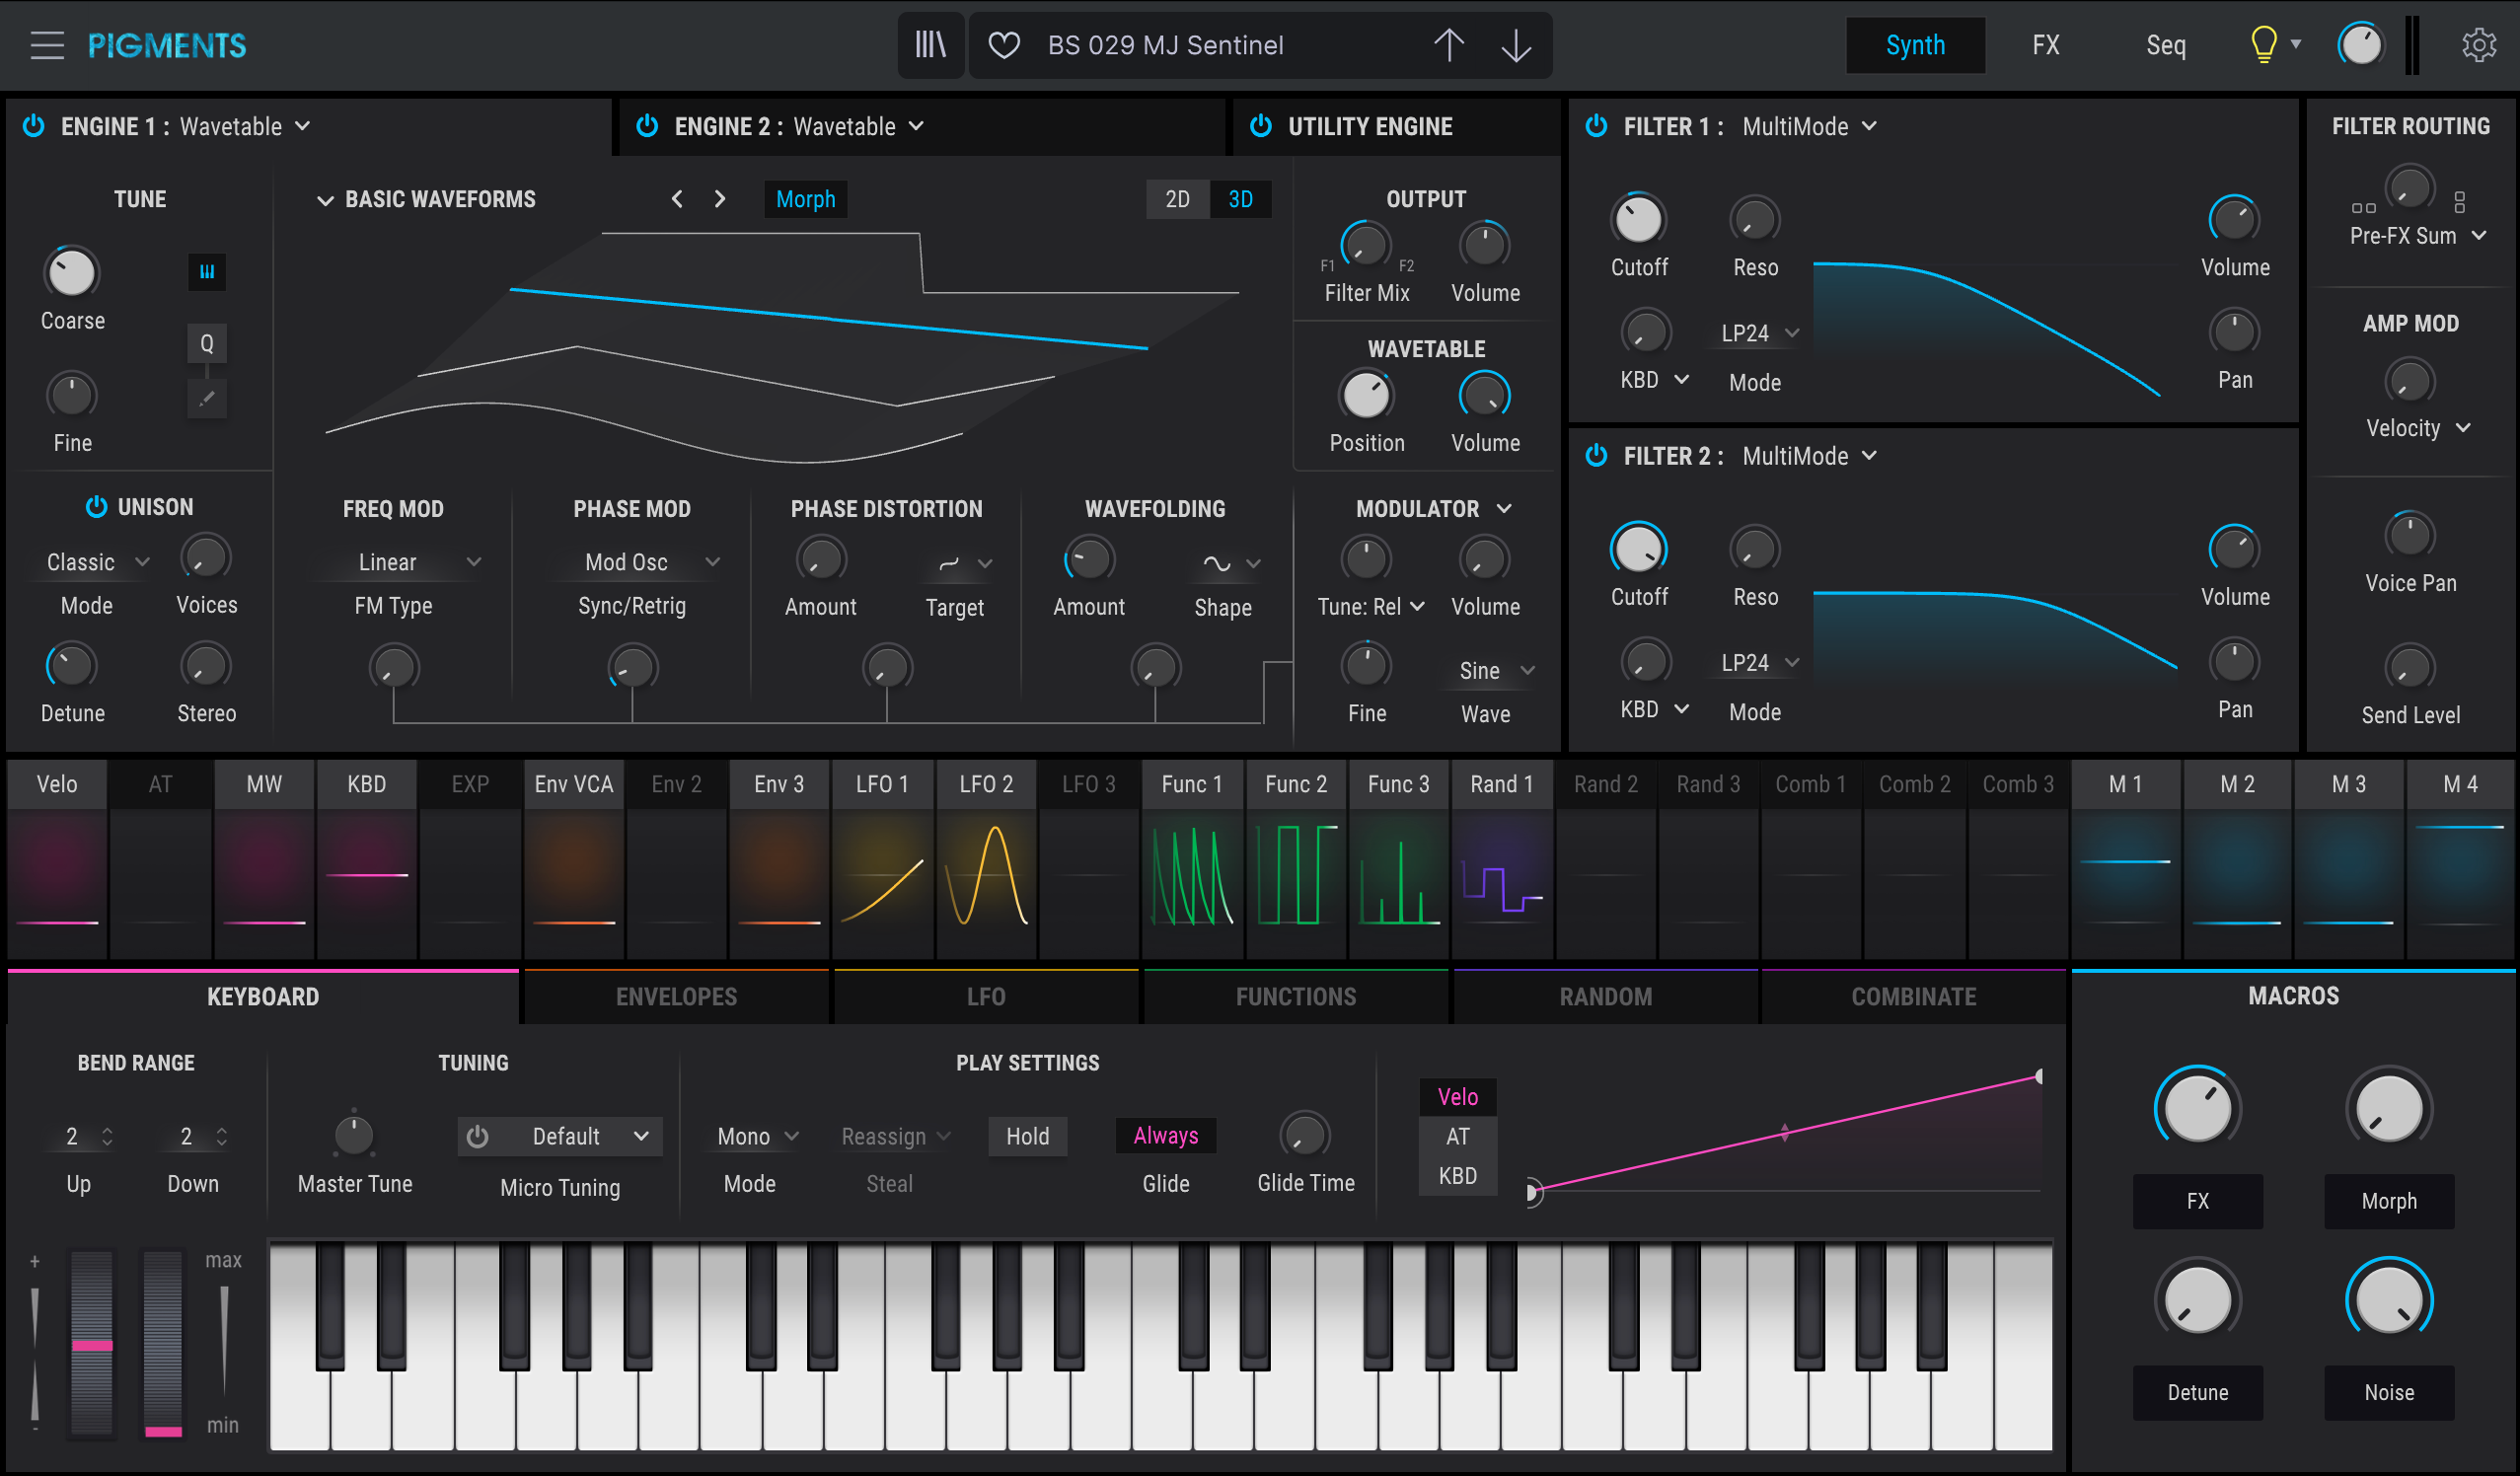Load previous preset with up arrow

click(1448, 45)
